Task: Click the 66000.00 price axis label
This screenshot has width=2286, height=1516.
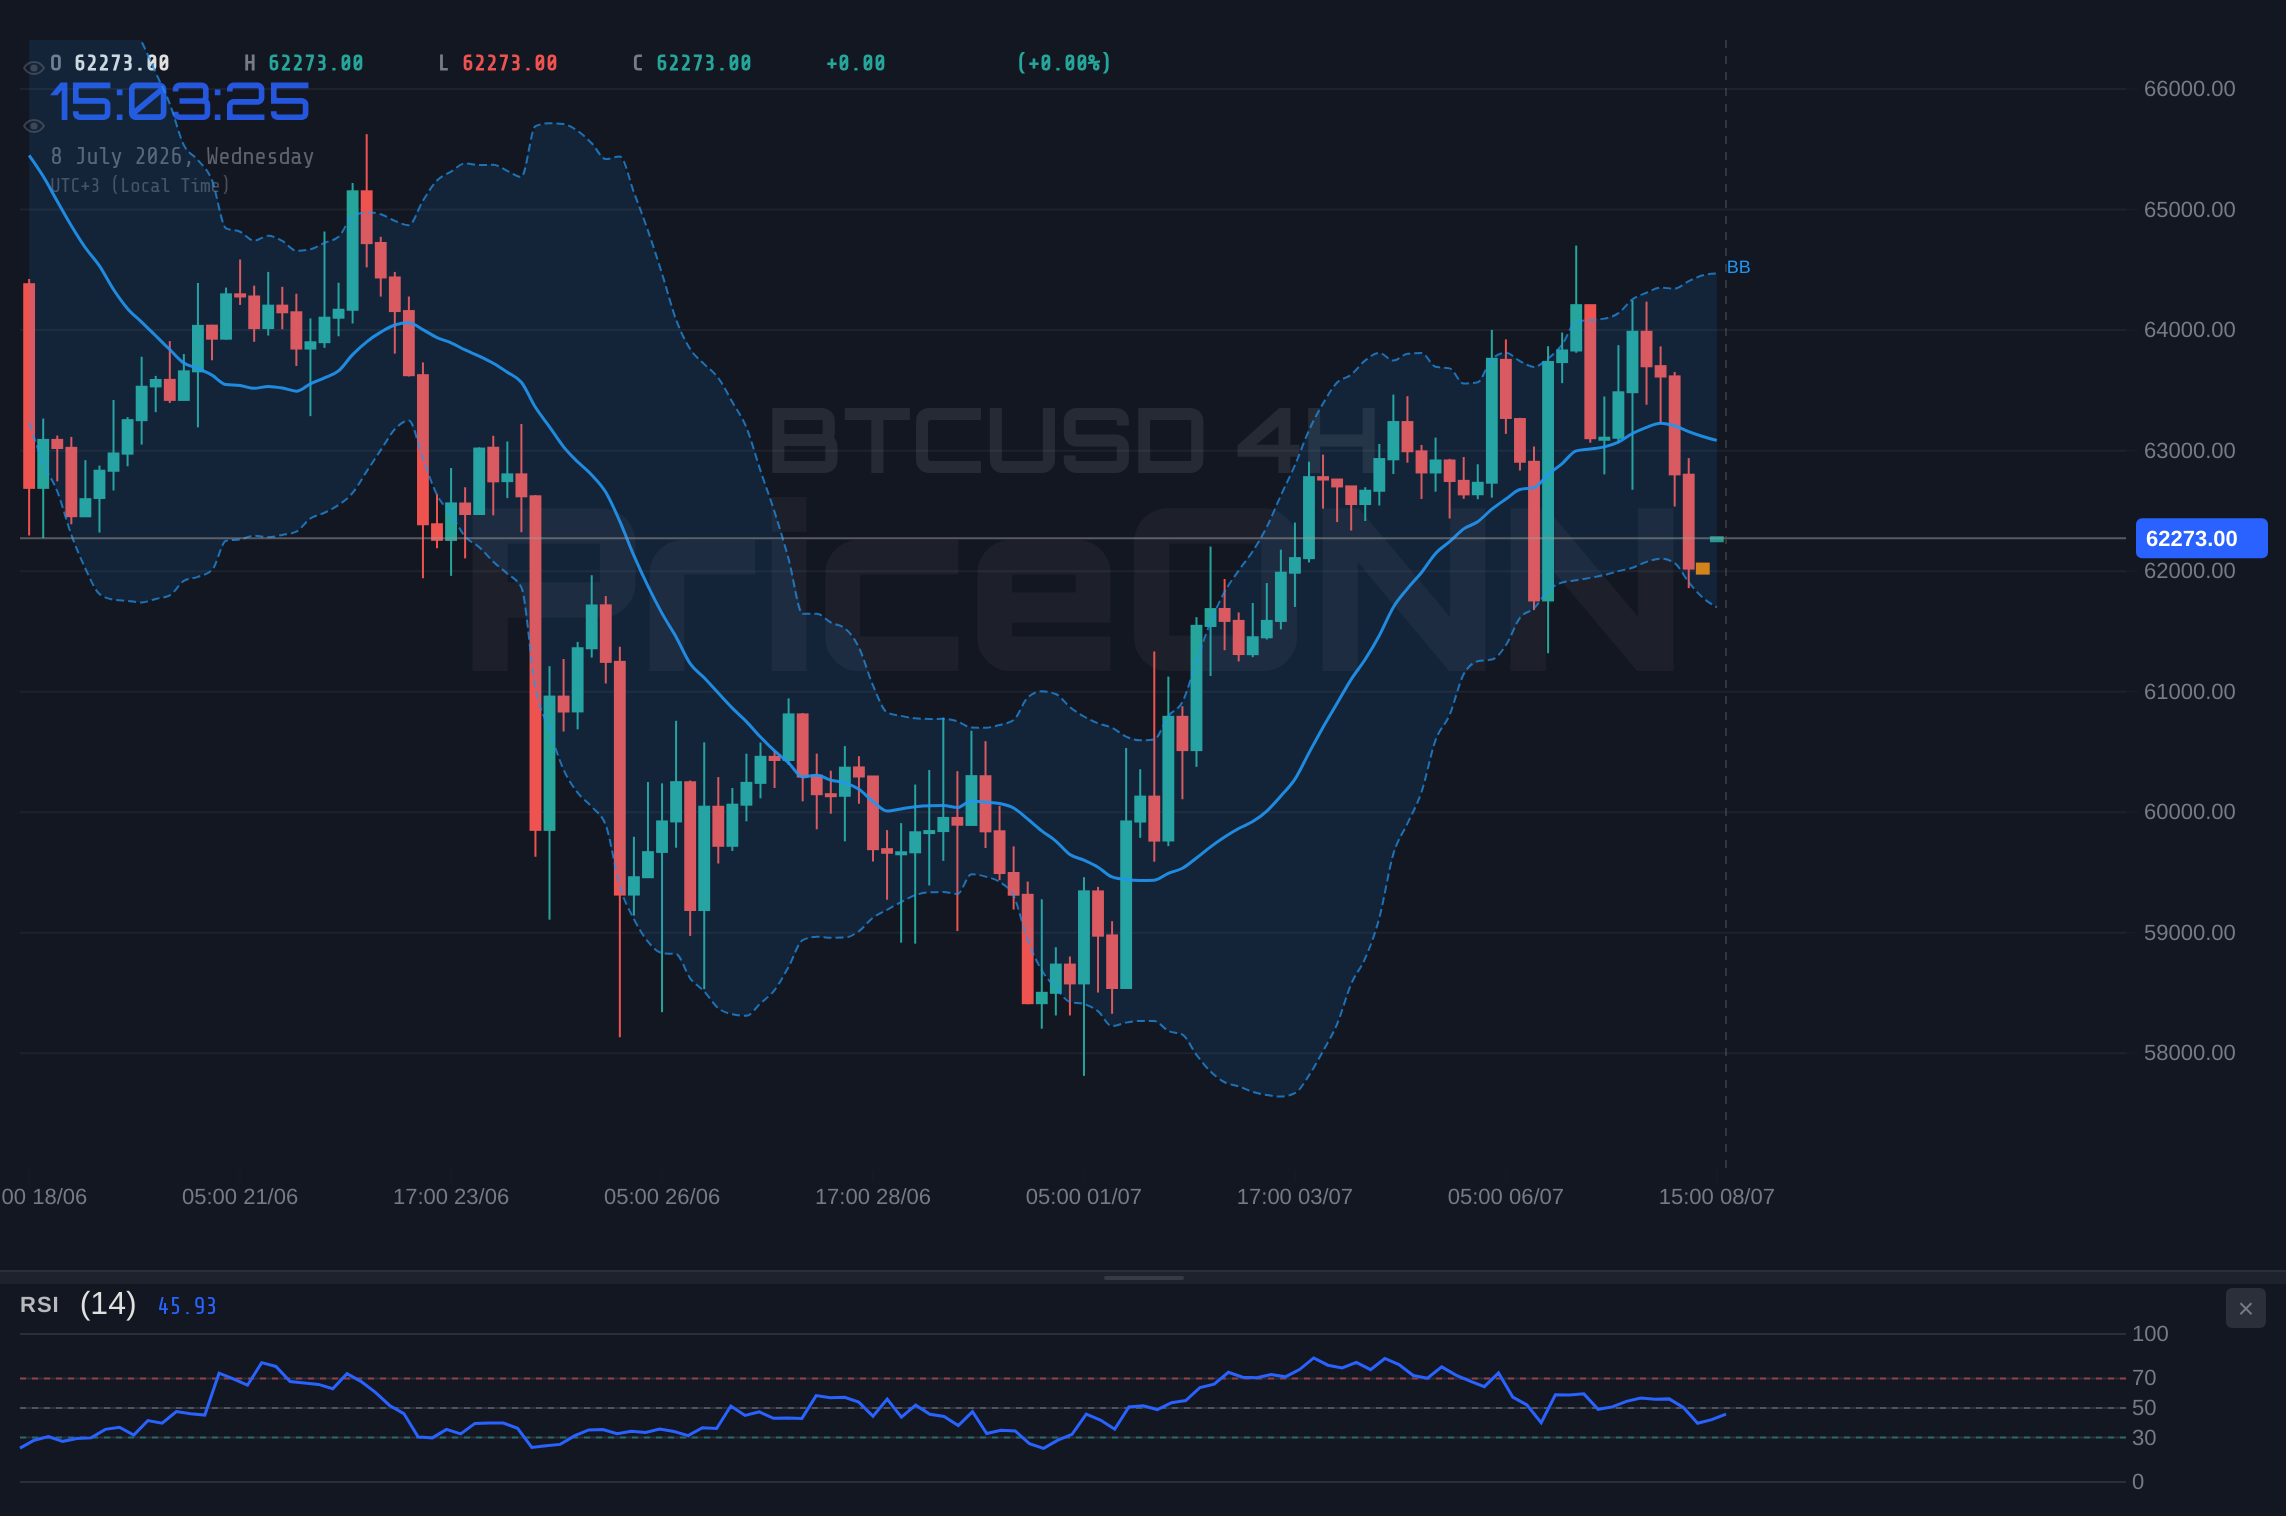Action: [x=2189, y=89]
